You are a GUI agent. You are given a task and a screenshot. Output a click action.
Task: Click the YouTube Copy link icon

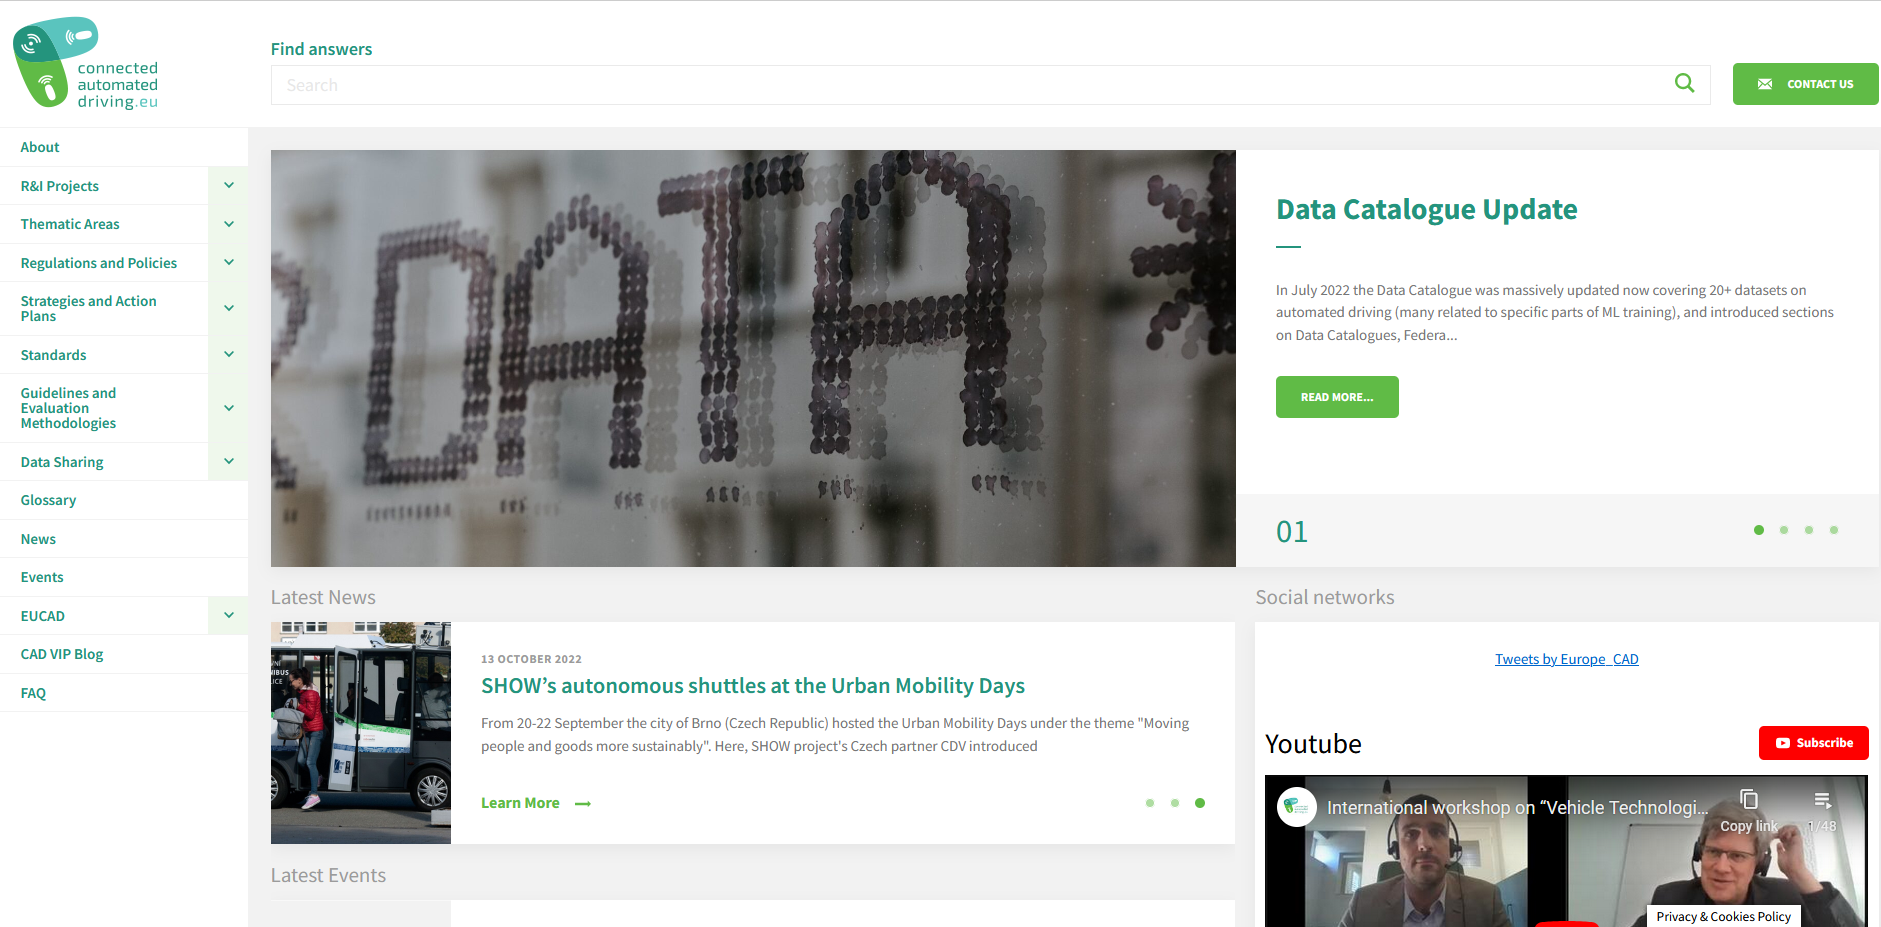[x=1748, y=800]
